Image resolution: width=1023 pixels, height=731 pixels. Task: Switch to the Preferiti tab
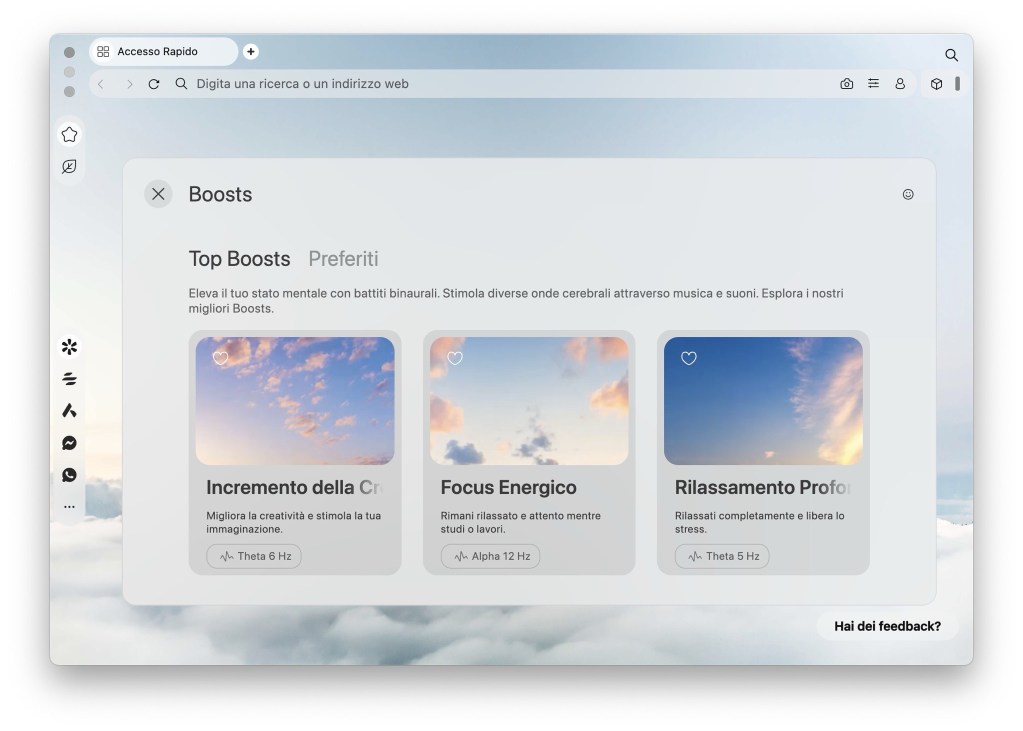[x=343, y=258]
